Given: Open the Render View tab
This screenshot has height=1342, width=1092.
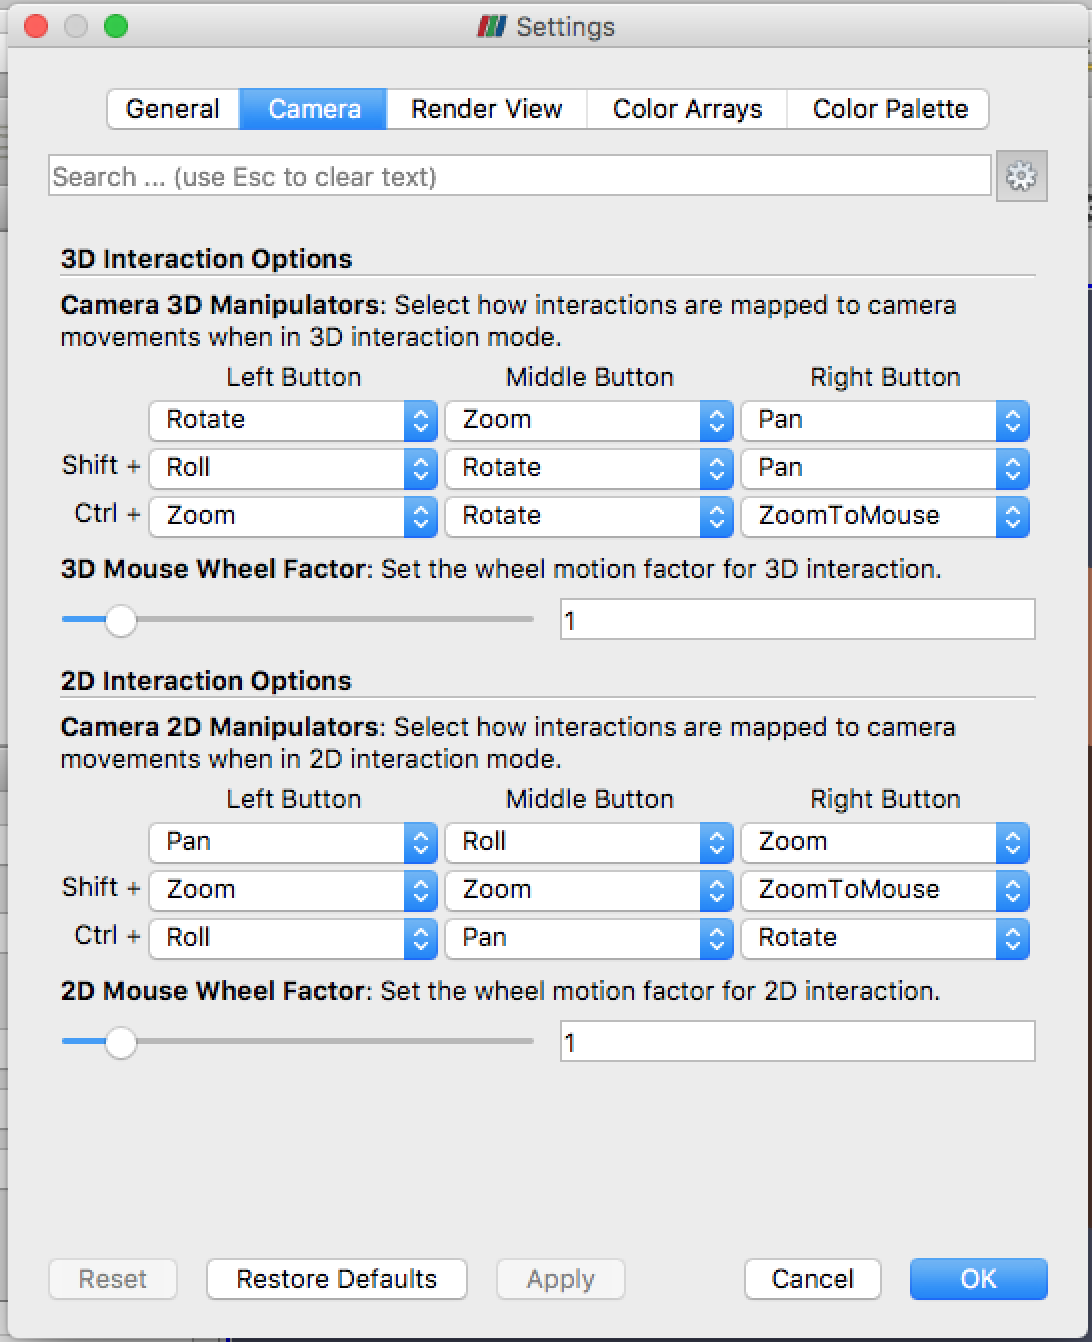Looking at the screenshot, I should click(x=486, y=109).
